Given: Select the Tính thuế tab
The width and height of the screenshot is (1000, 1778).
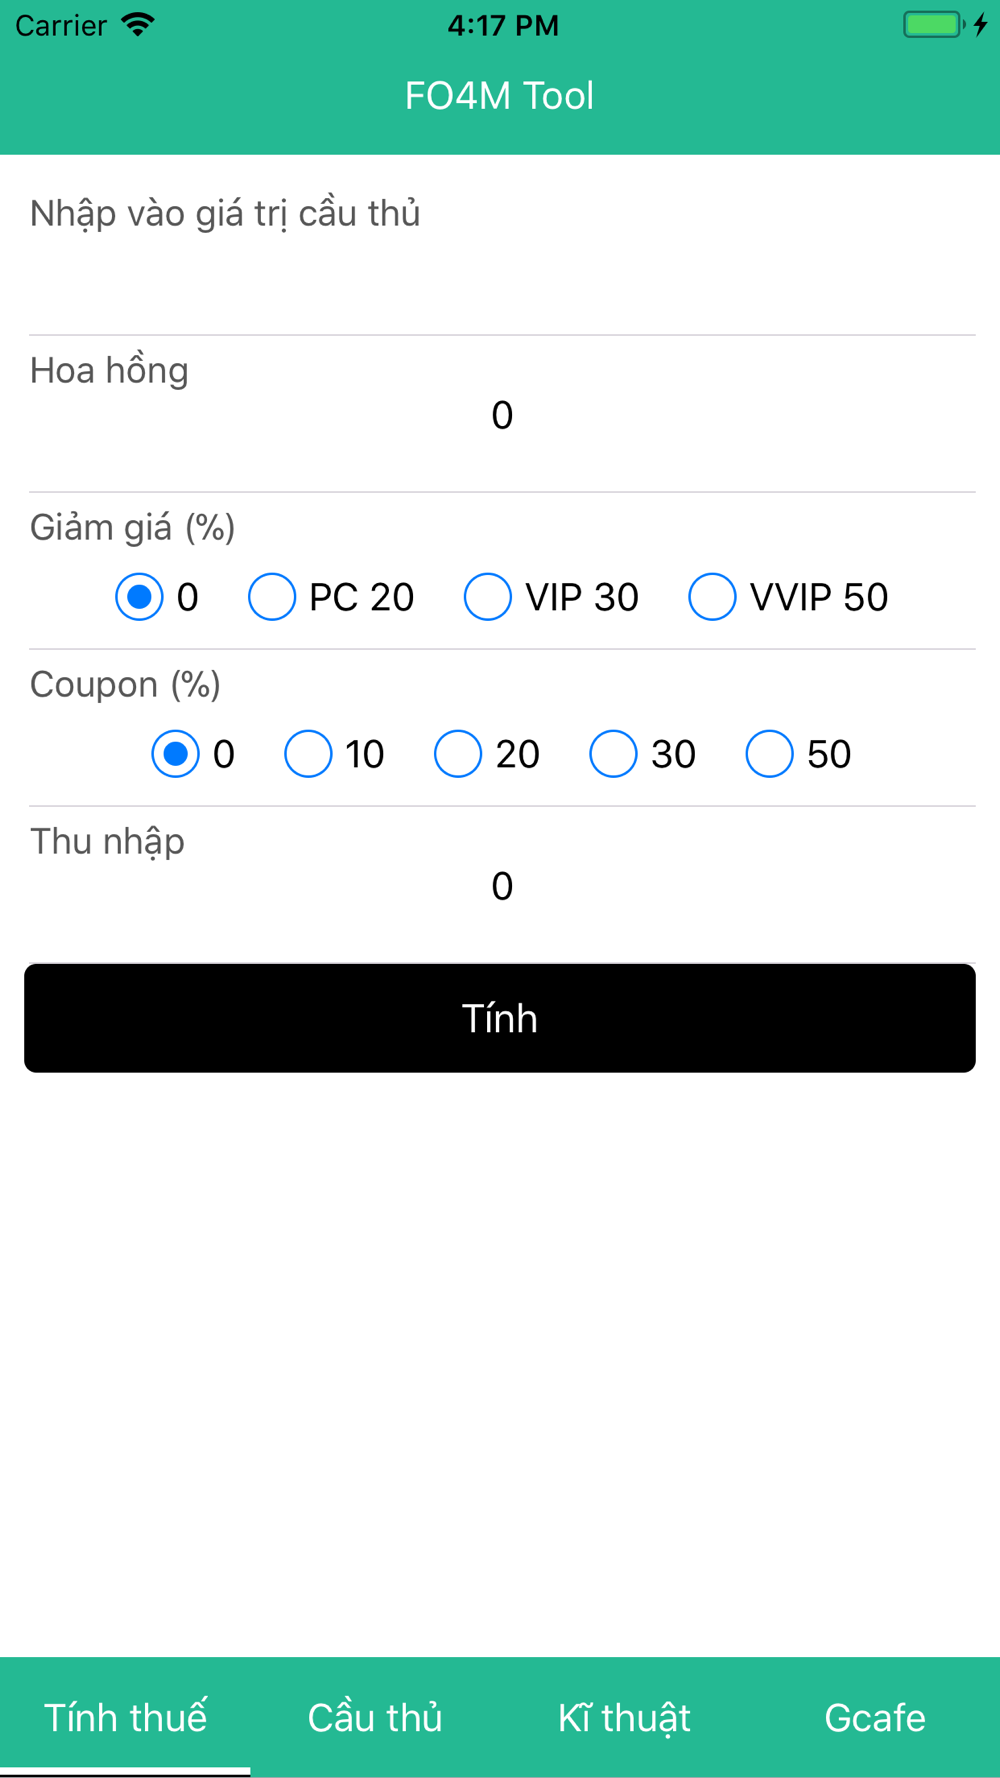Looking at the screenshot, I should [x=125, y=1717].
